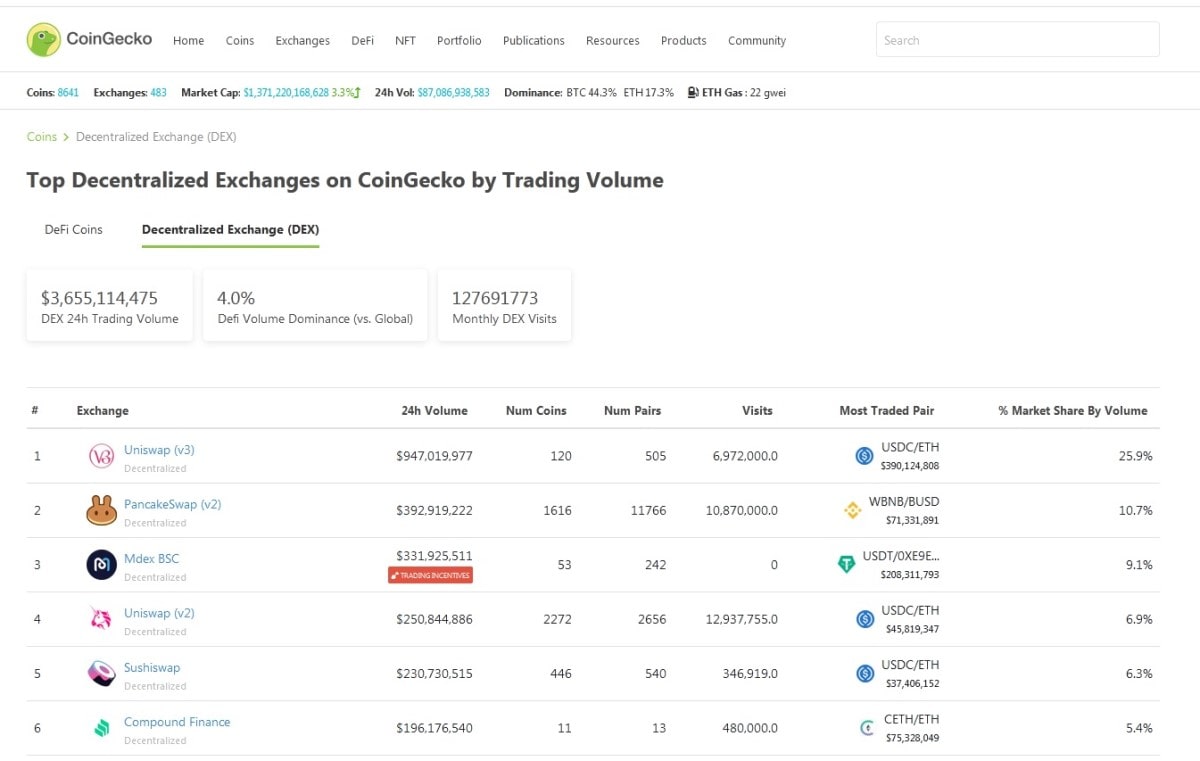Click the DEX 24h Trading Volume card
This screenshot has height=761, width=1200.
point(110,307)
